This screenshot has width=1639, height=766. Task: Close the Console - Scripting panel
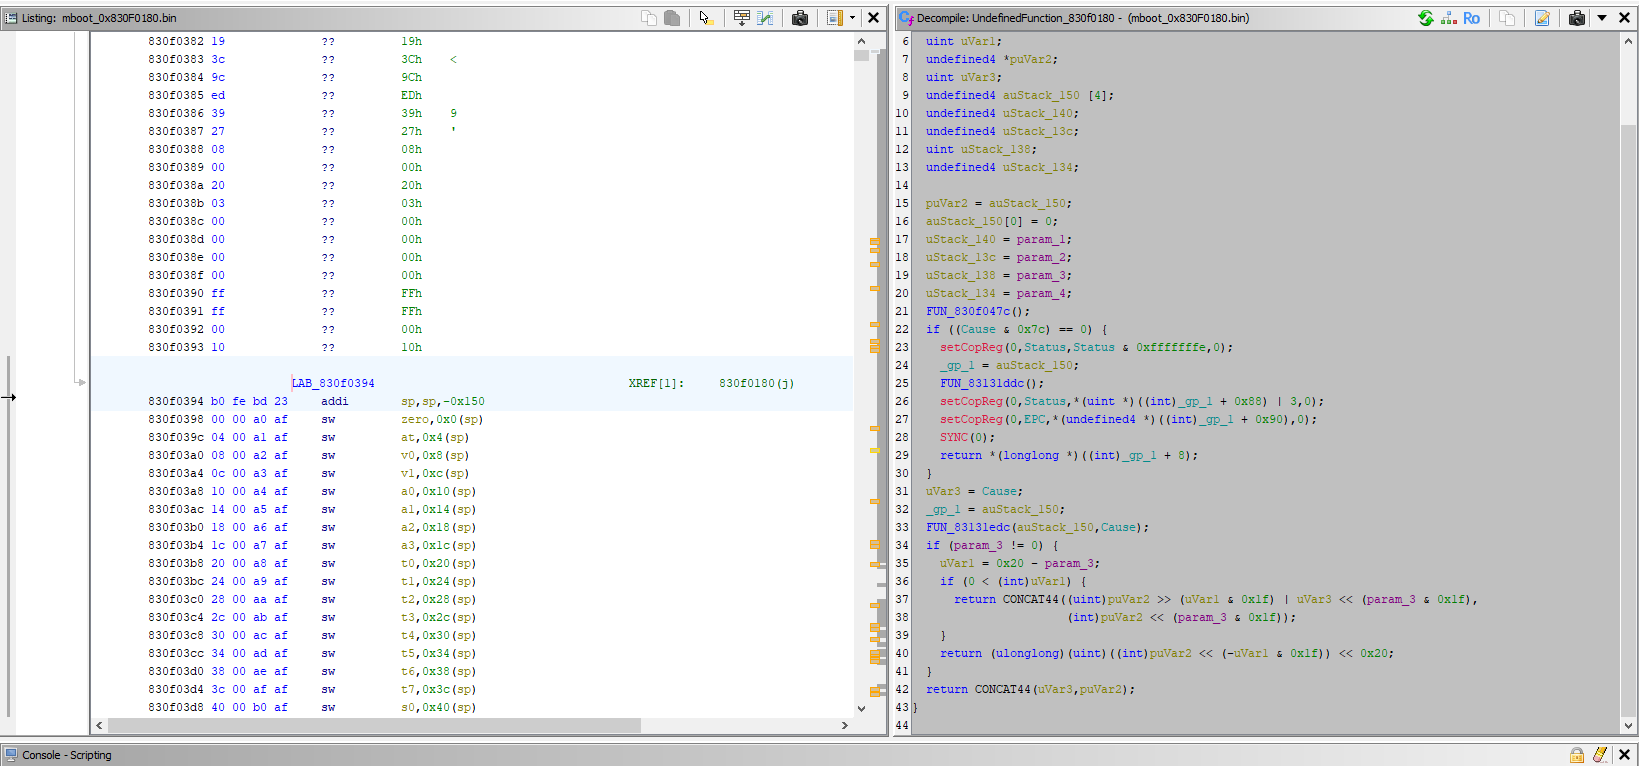point(1624,755)
